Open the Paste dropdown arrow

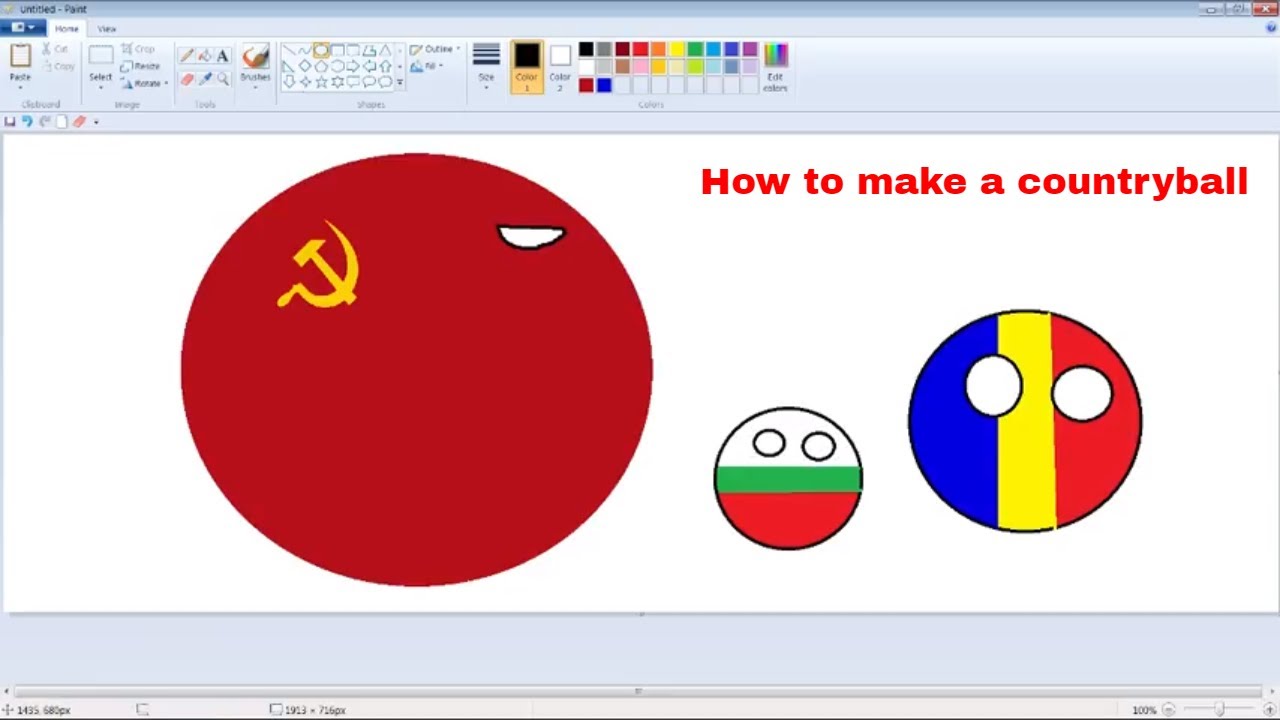coord(20,86)
